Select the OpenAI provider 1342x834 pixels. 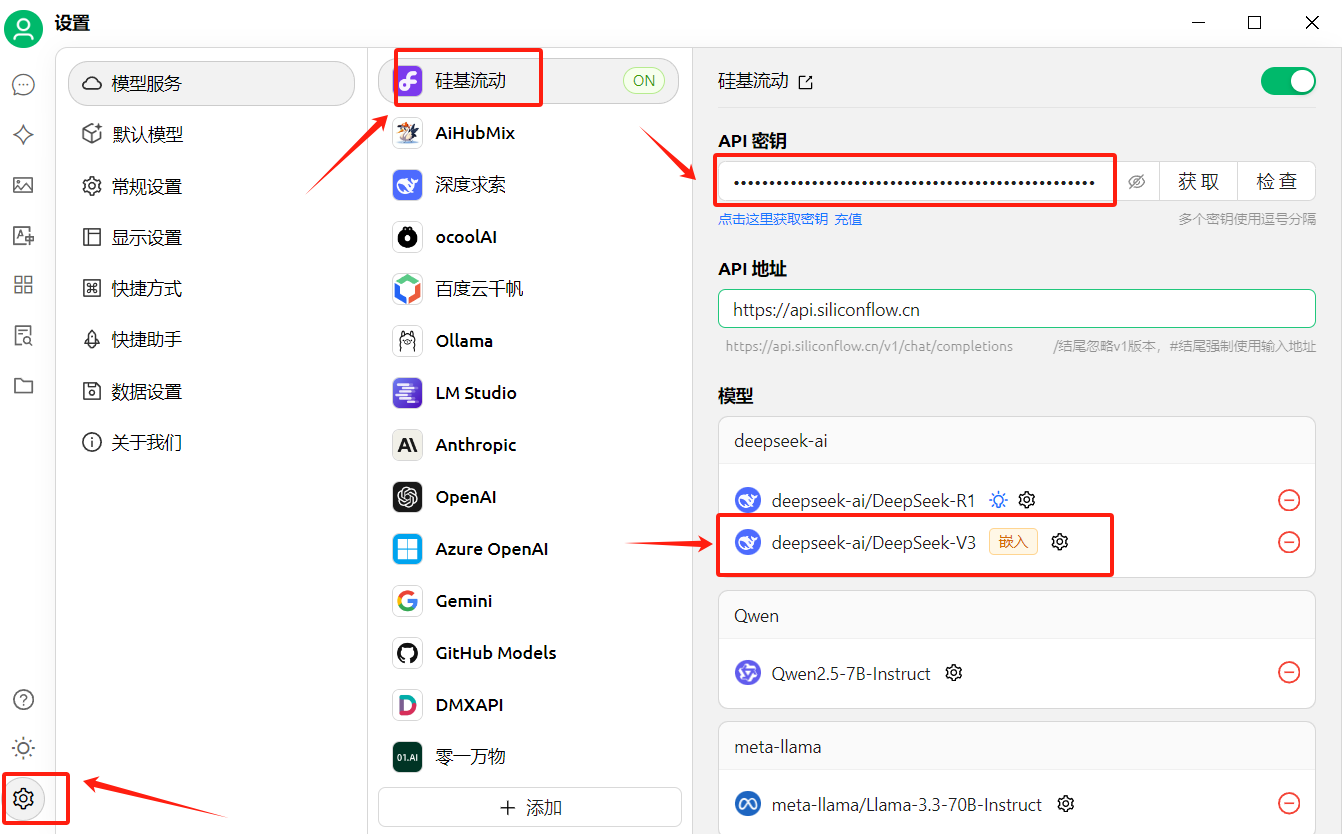[529, 497]
